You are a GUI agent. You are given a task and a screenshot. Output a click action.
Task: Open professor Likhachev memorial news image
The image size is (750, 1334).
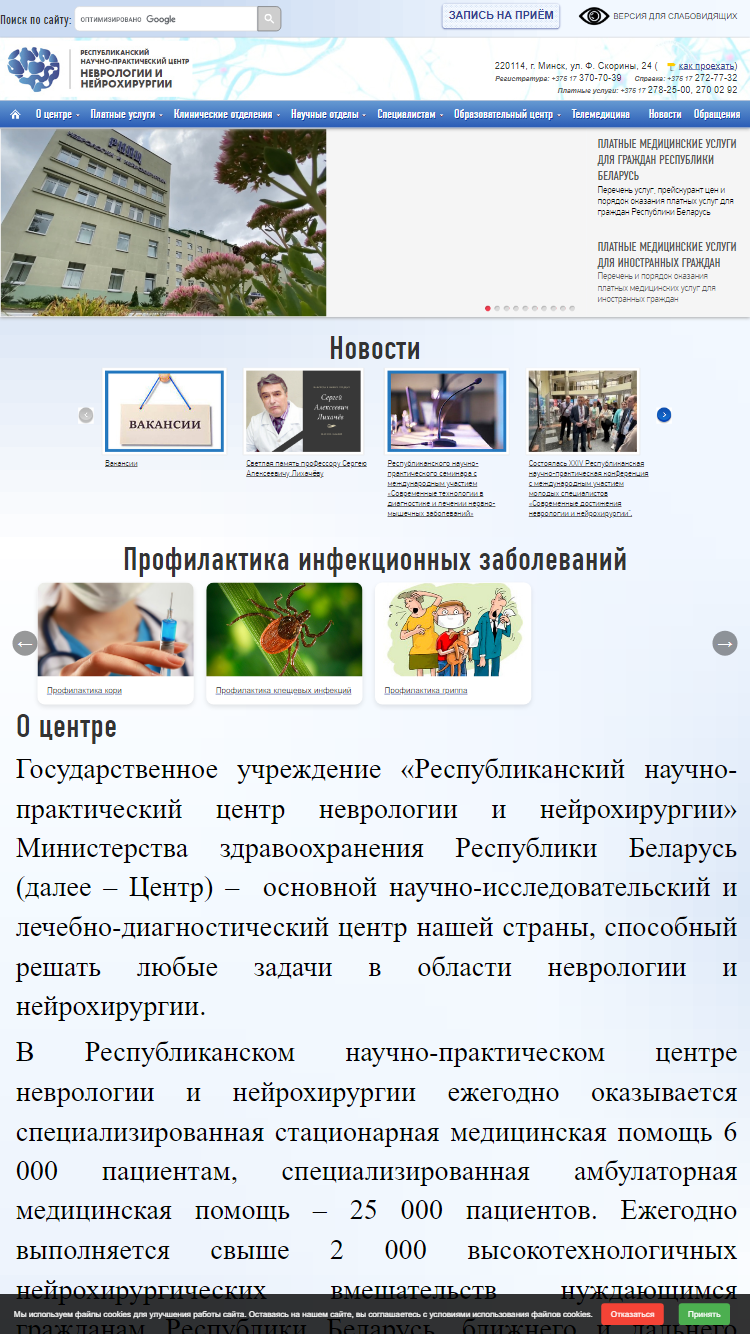point(304,411)
